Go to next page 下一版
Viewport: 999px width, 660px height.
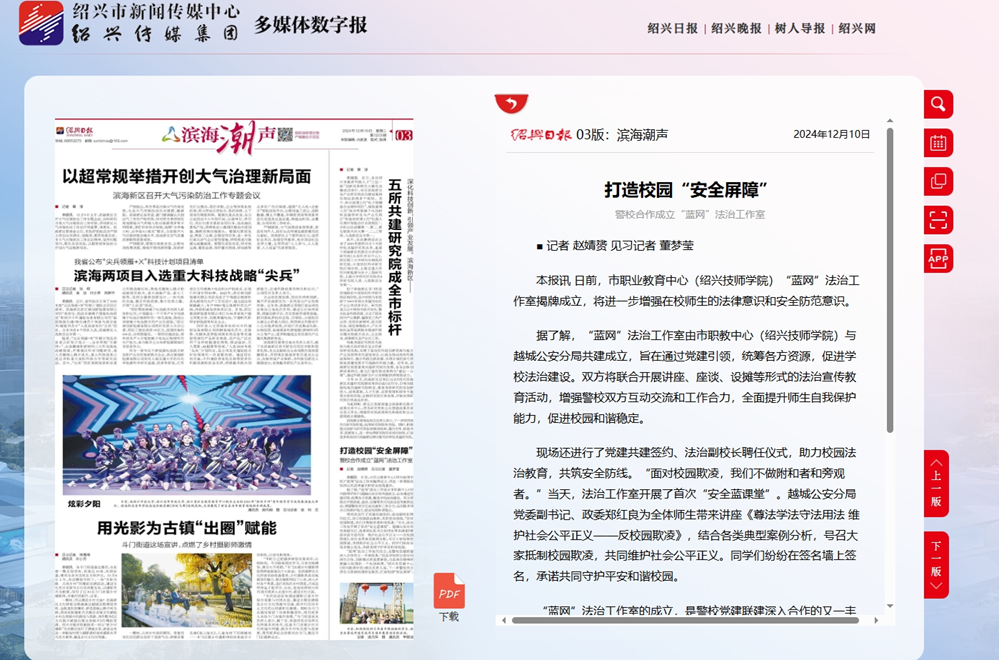936,565
